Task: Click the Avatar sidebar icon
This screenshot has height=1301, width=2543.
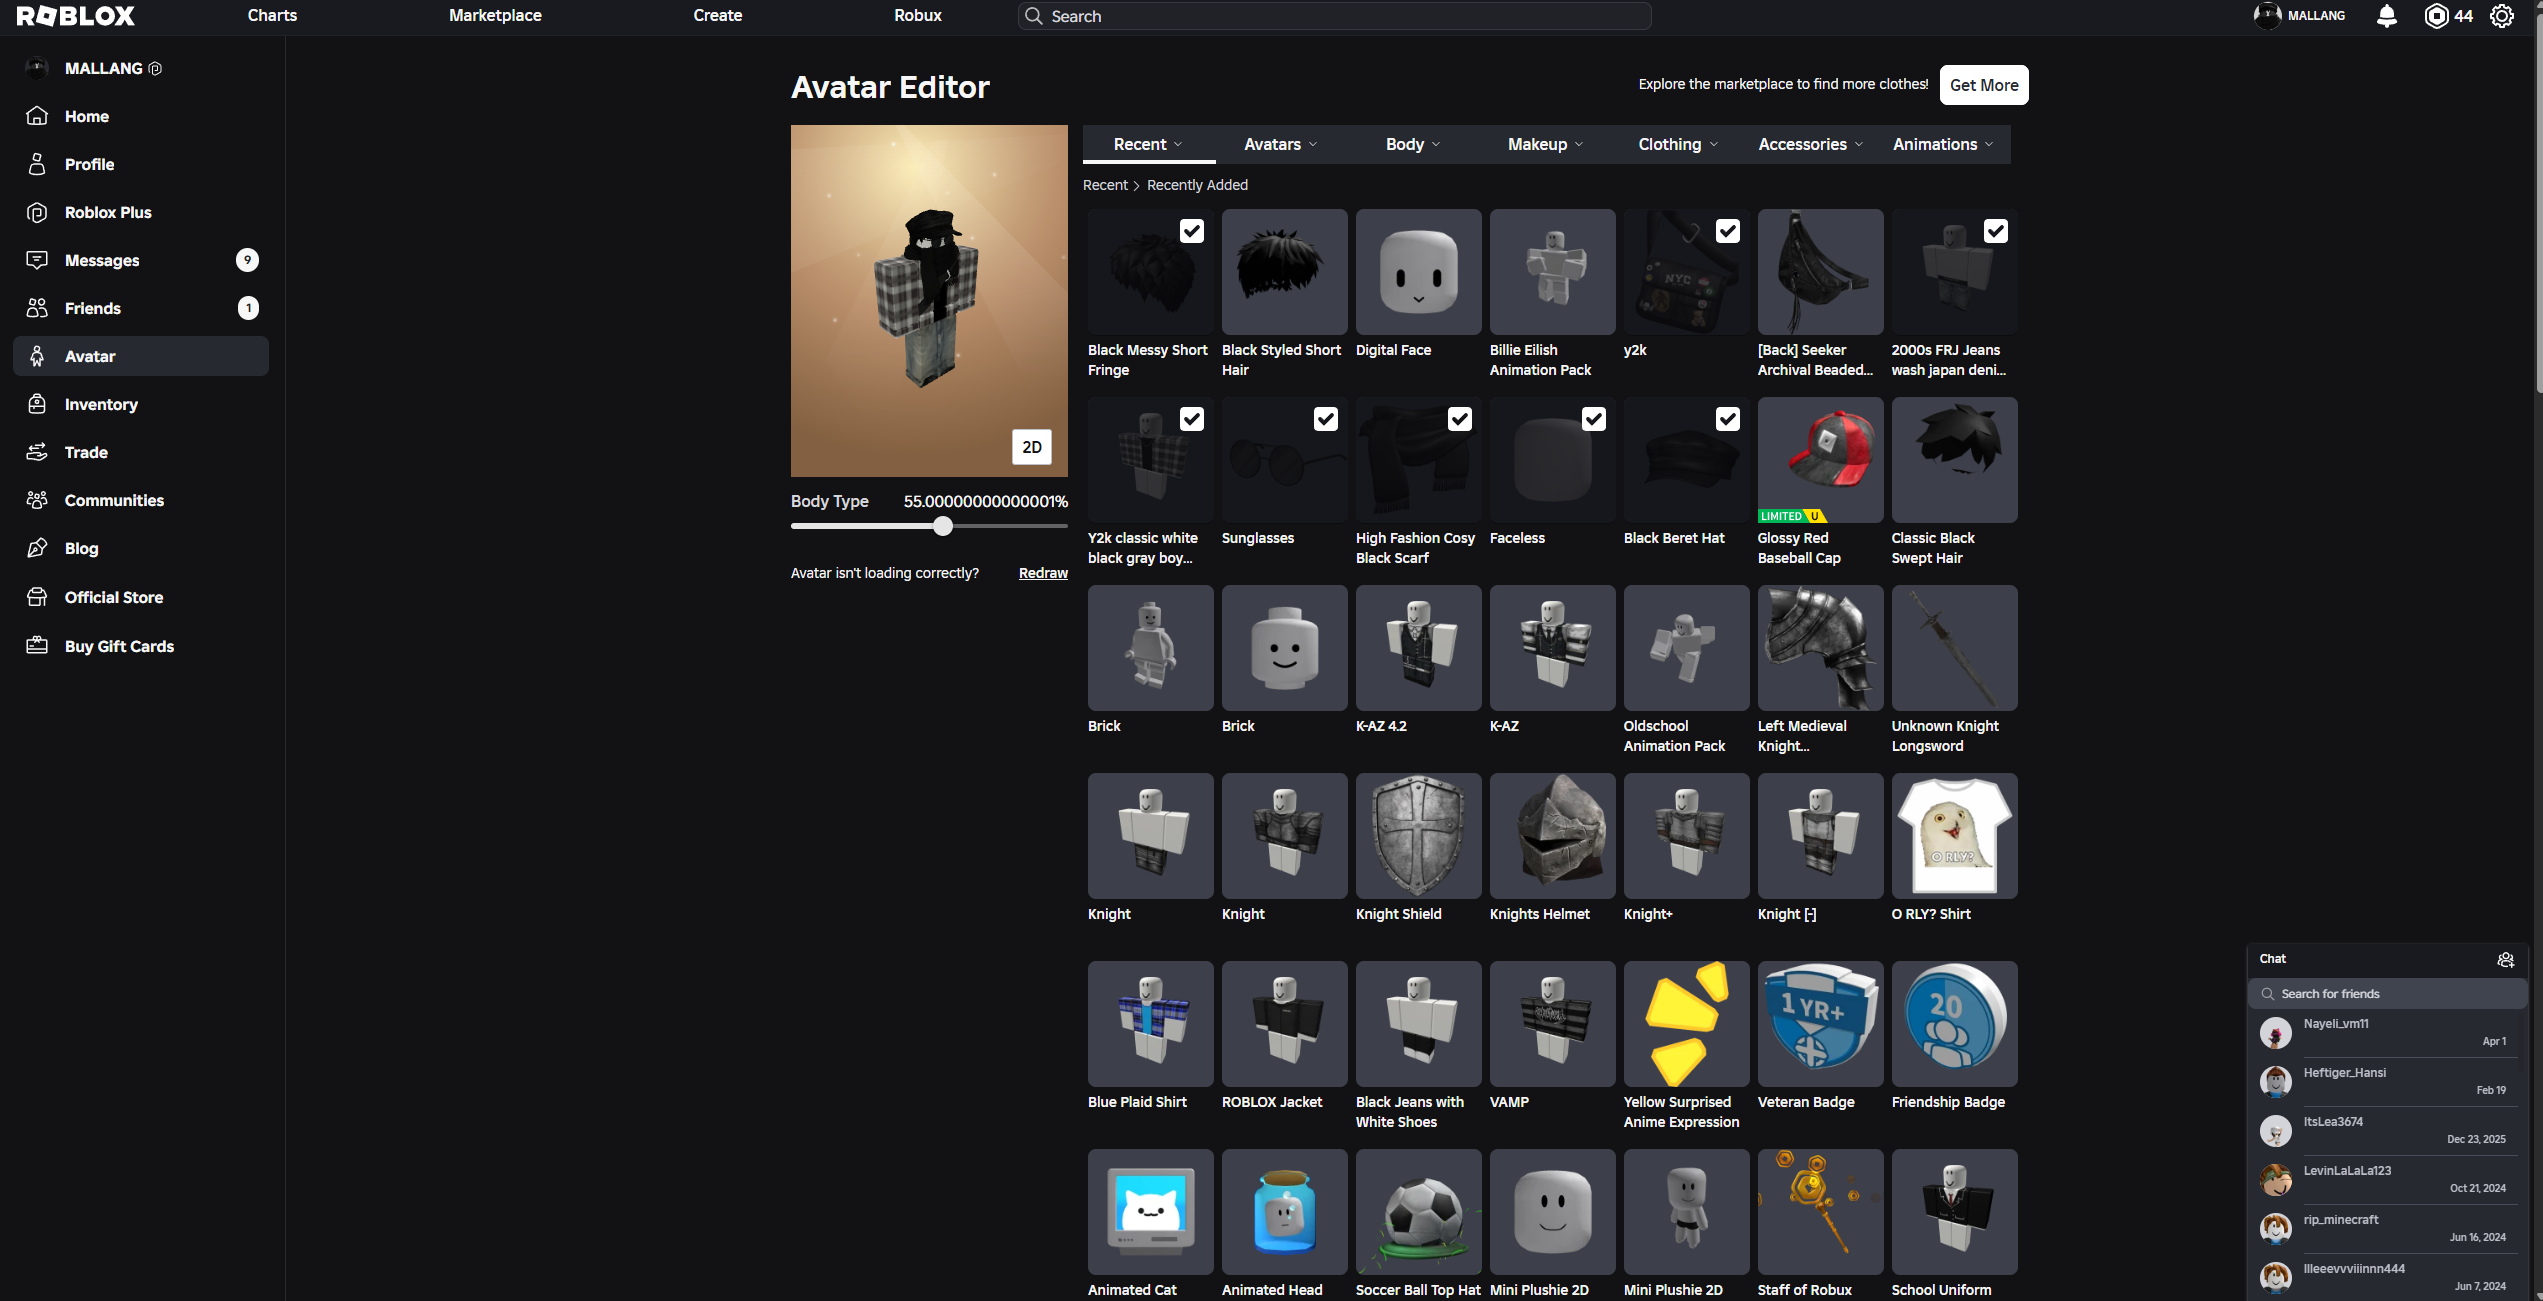Action: [x=37, y=356]
